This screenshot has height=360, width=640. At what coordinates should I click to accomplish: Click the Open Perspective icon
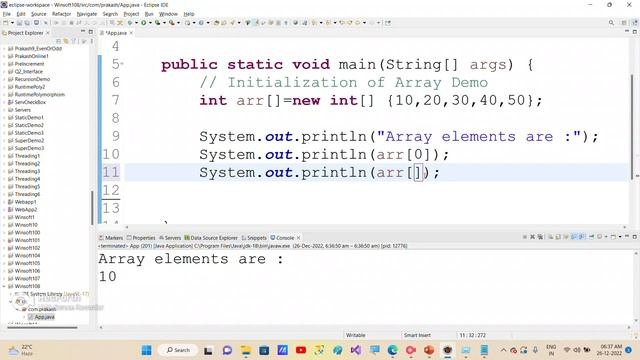click(x=624, y=23)
